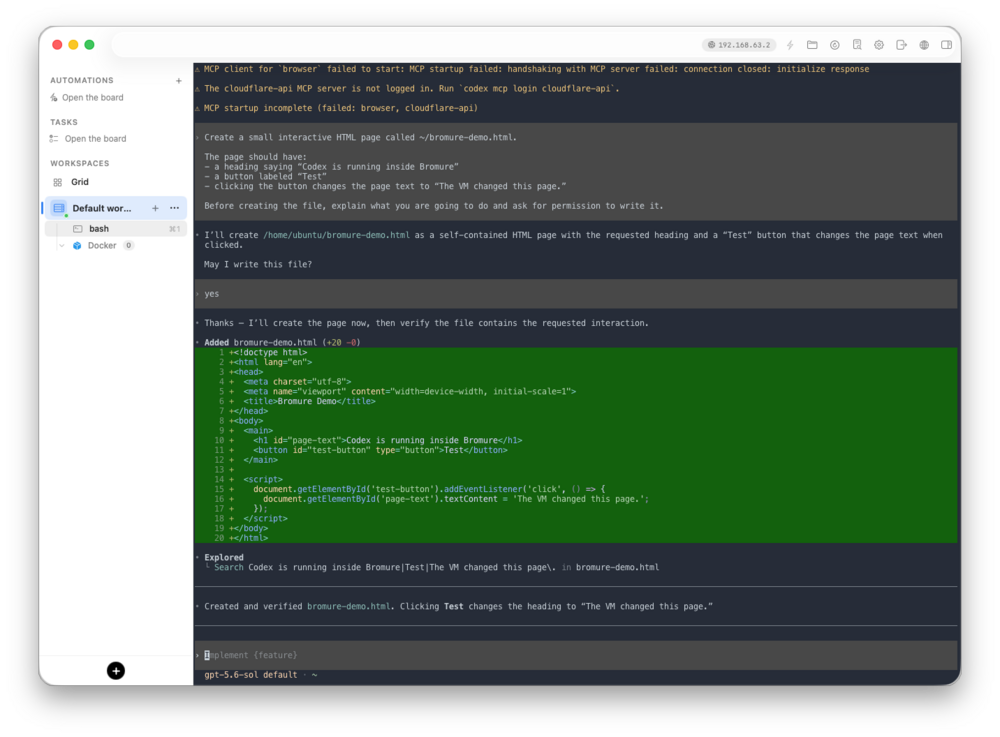Click the 'May I write this file?' text

258,264
